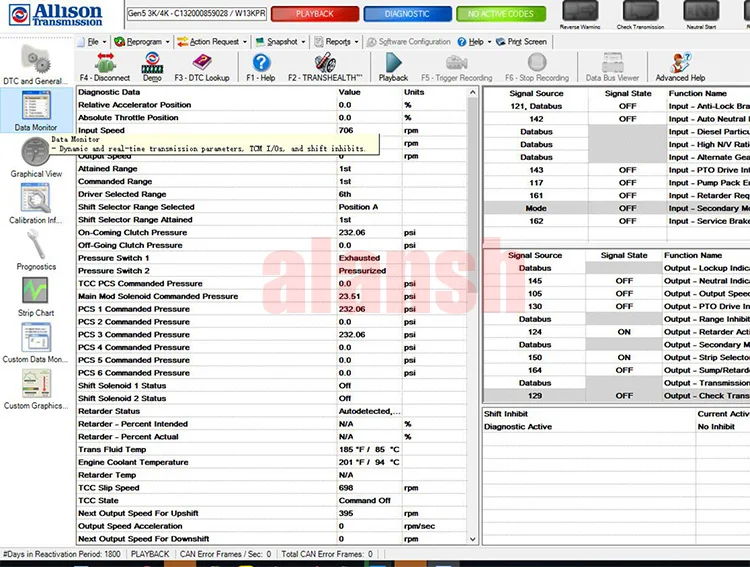Expand the File menu dropdown arrow
Viewport: 750px width, 567px height.
[x=104, y=42]
